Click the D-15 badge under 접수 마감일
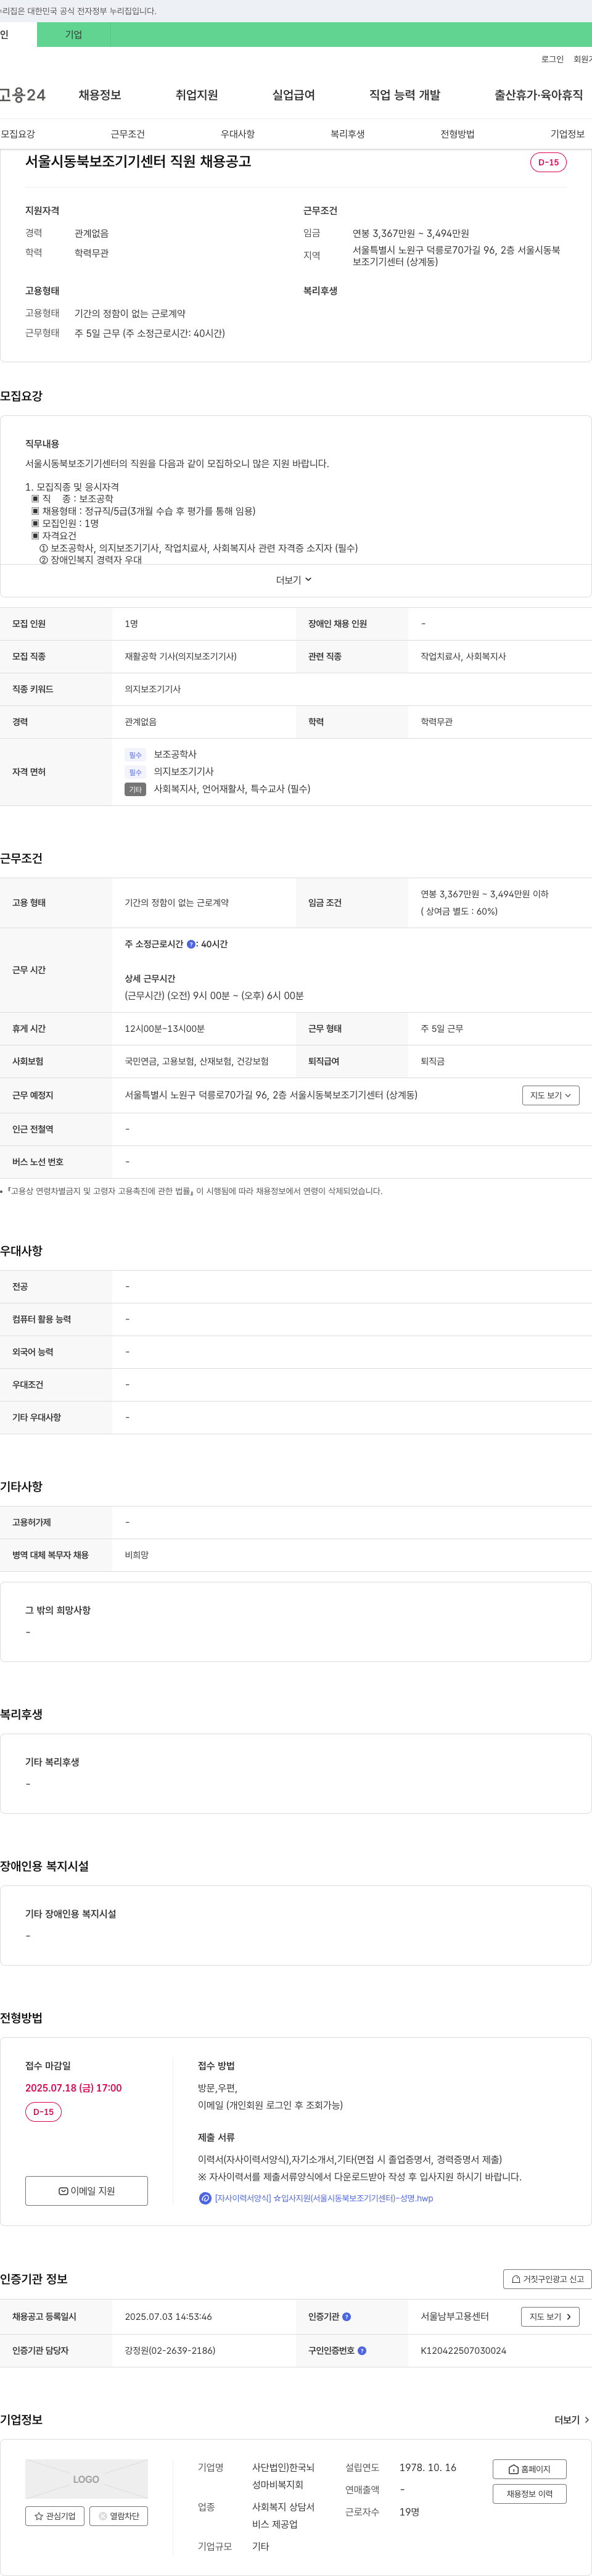 pos(43,2112)
